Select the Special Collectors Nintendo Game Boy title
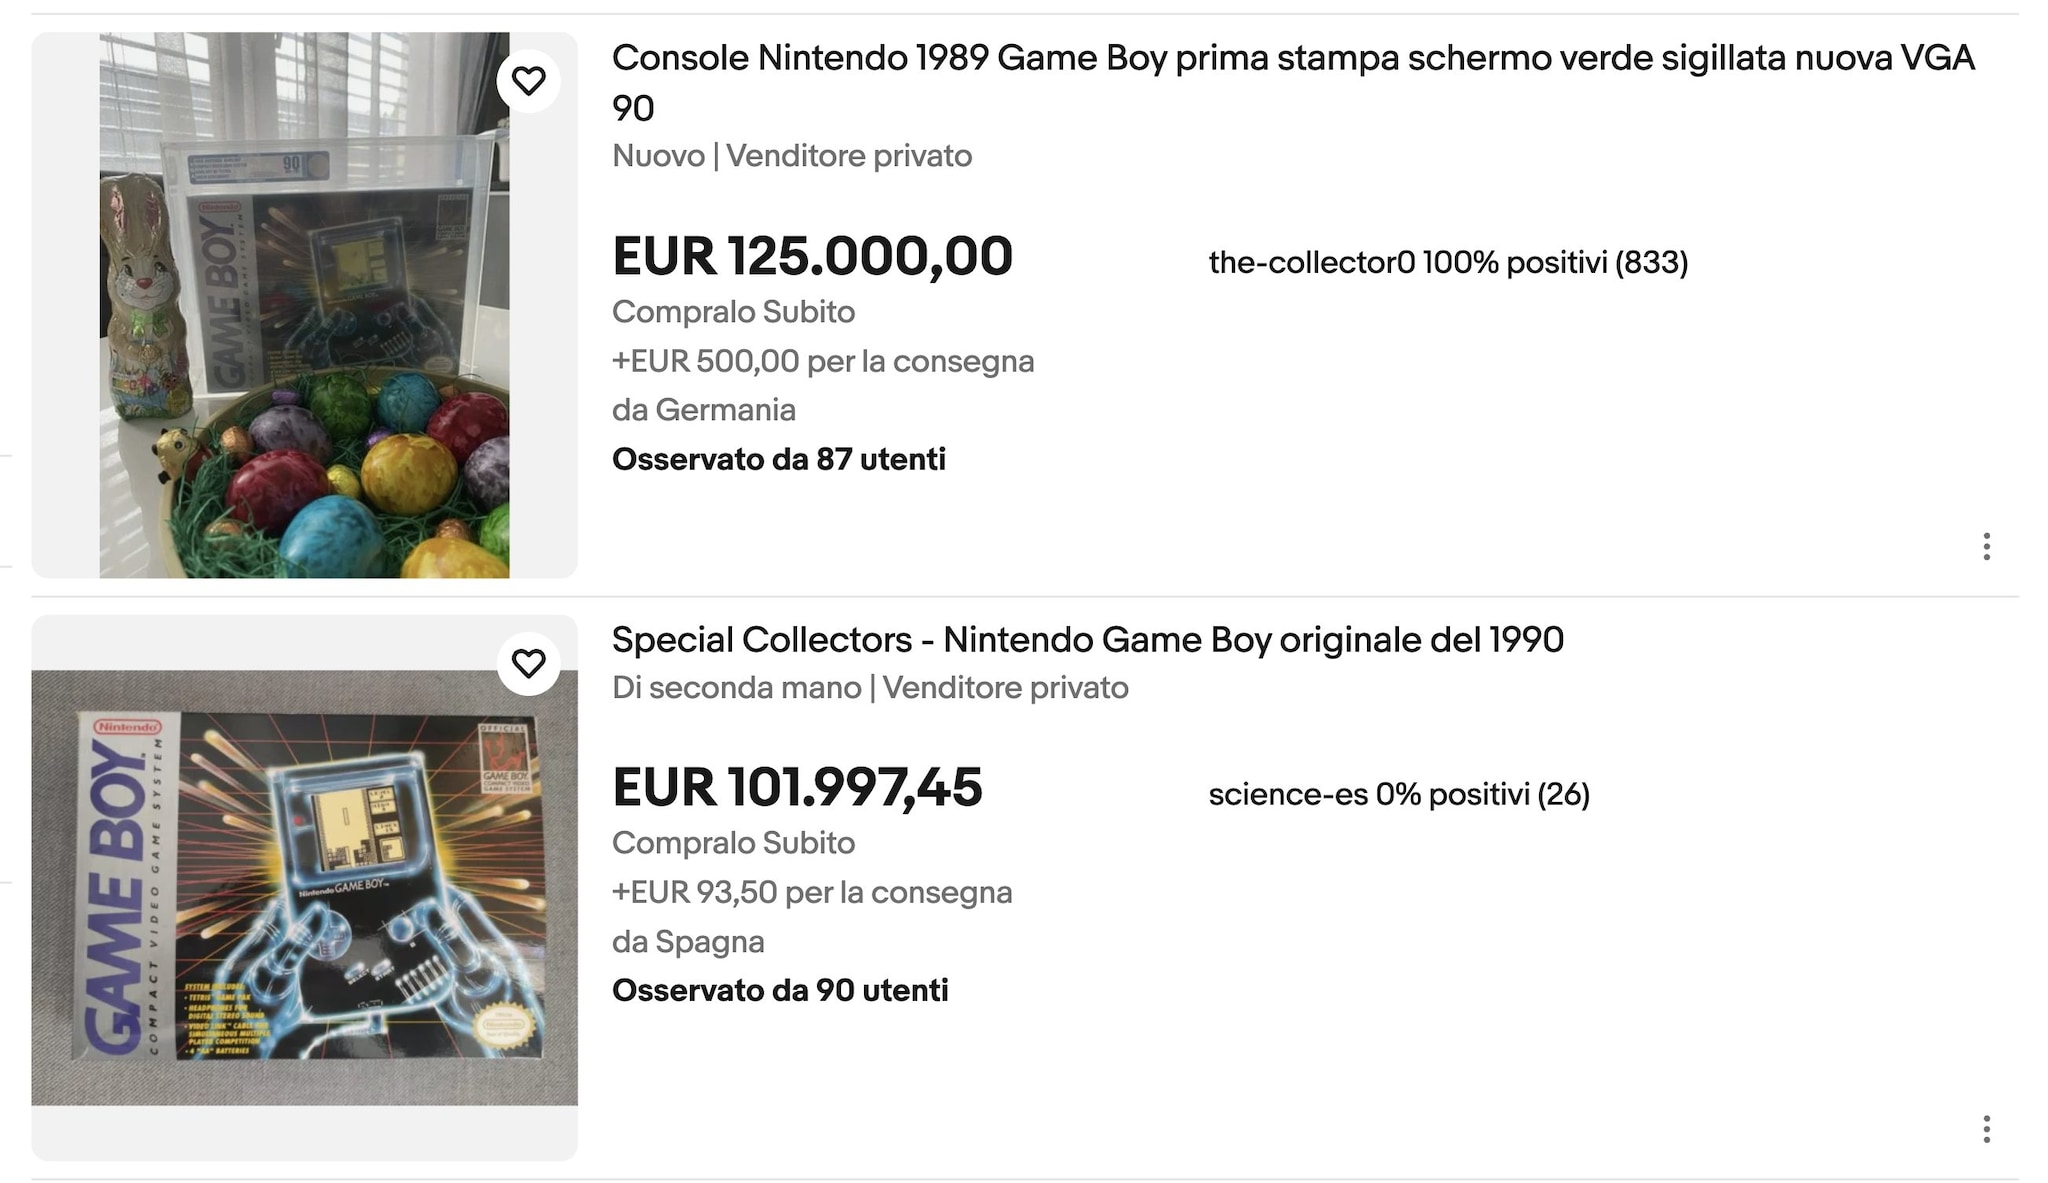The height and width of the screenshot is (1183, 2048). coord(1089,640)
